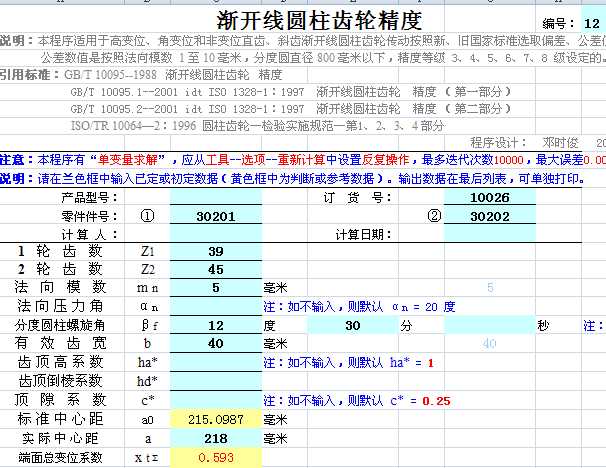Click the GB/T 10095.2--2001 reference line

pyautogui.click(x=291, y=109)
